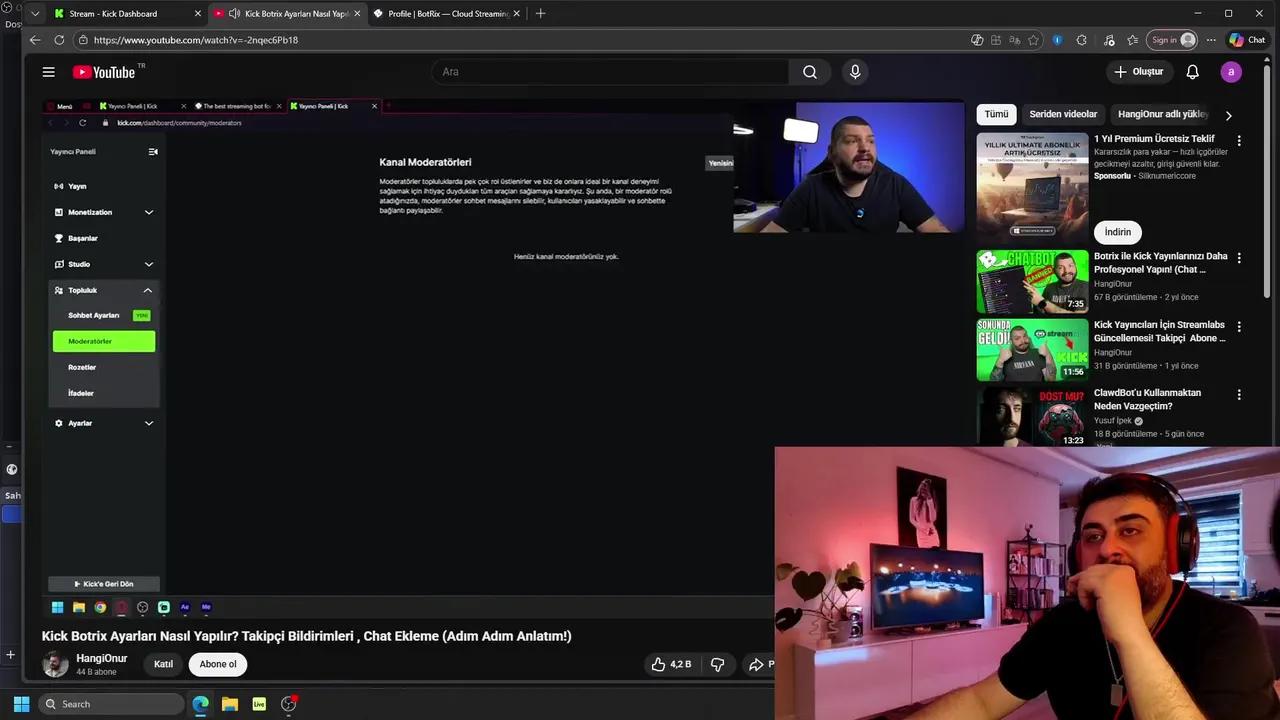The image size is (1280, 720).
Task: Open HangiOnur channel name link
Action: [102, 658]
